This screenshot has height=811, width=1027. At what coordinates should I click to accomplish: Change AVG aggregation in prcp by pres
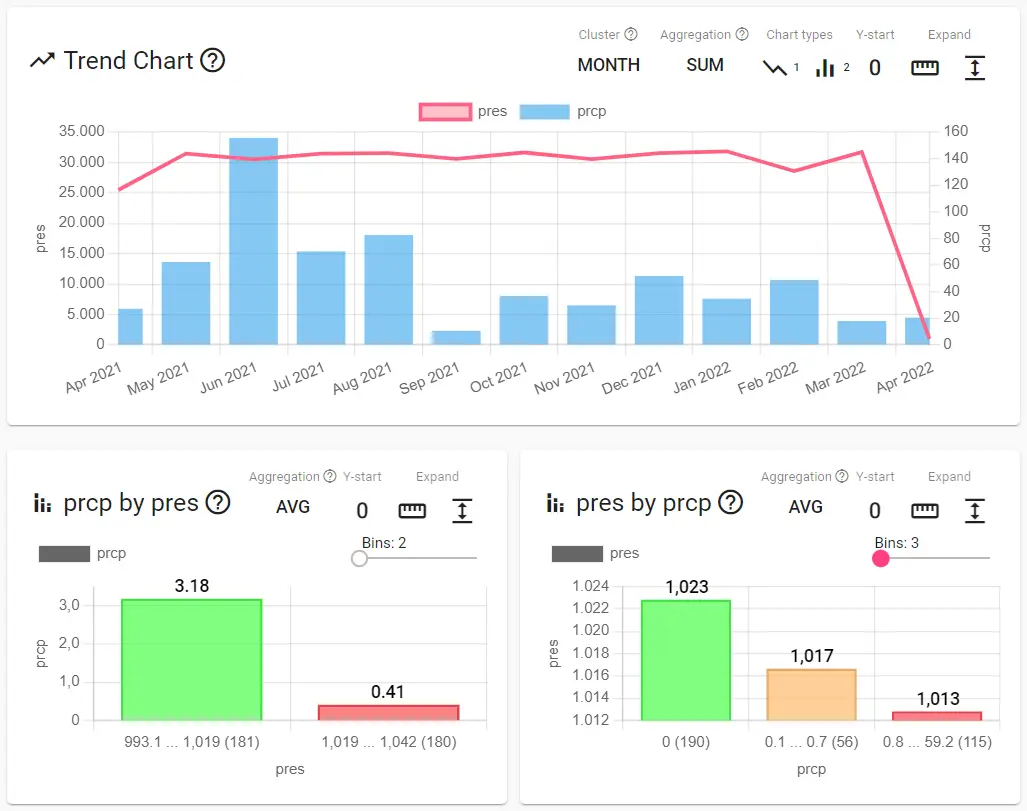pyautogui.click(x=293, y=507)
